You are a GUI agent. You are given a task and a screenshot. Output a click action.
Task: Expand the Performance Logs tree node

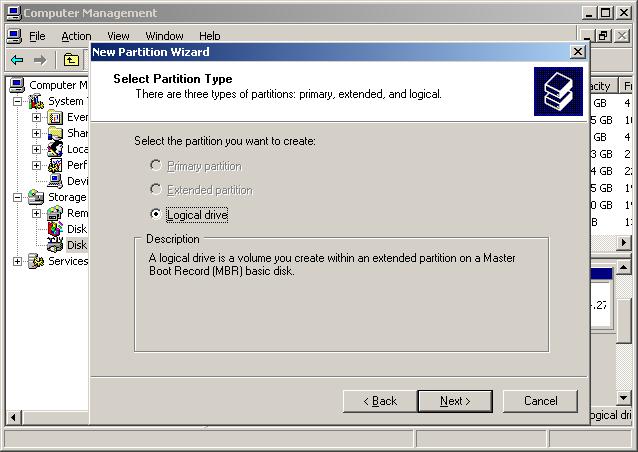click(x=36, y=165)
